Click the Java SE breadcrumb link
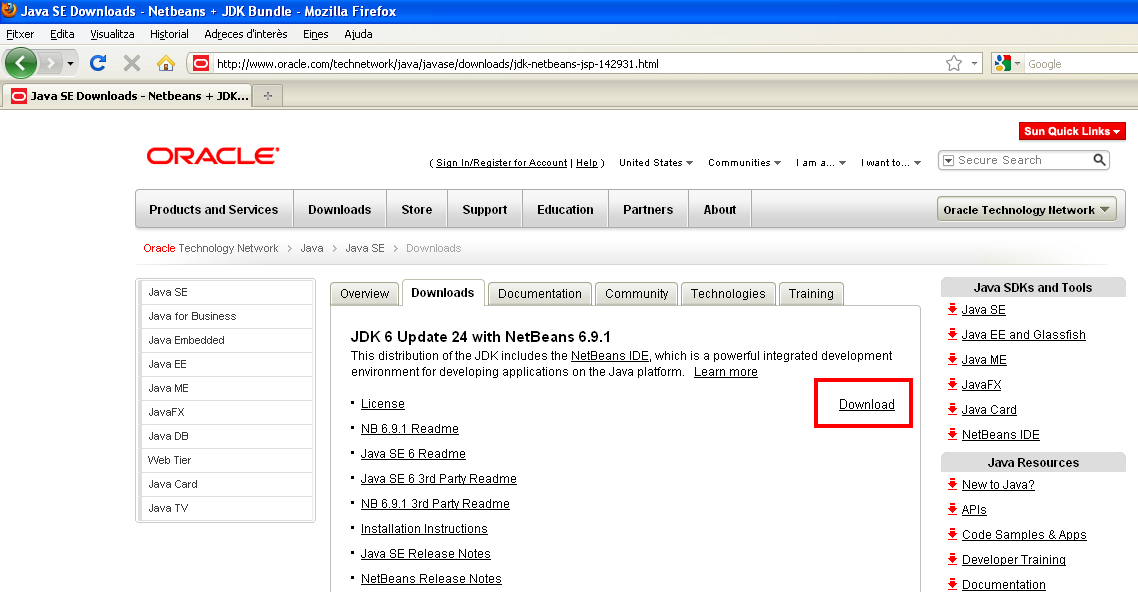 pos(365,248)
